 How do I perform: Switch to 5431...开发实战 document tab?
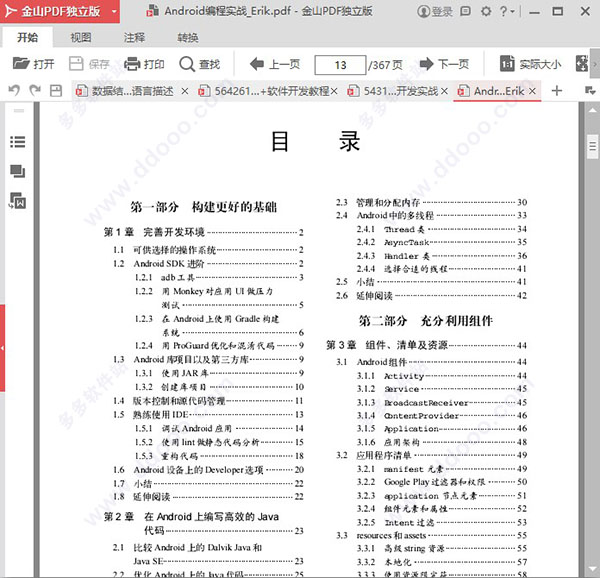tap(393, 91)
